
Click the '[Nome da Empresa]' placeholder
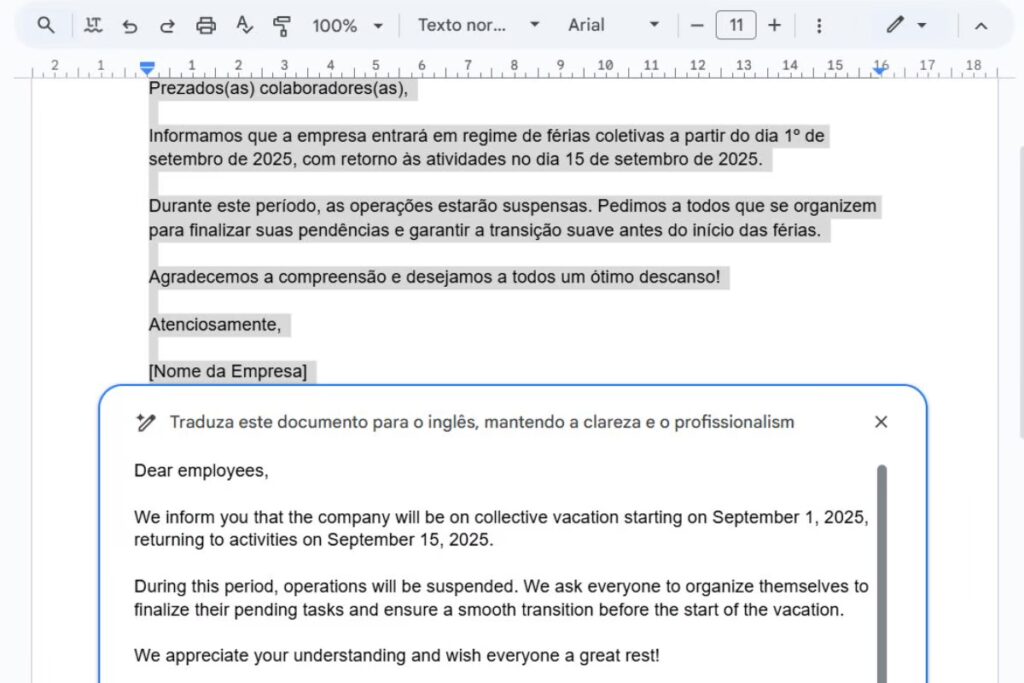pos(228,372)
